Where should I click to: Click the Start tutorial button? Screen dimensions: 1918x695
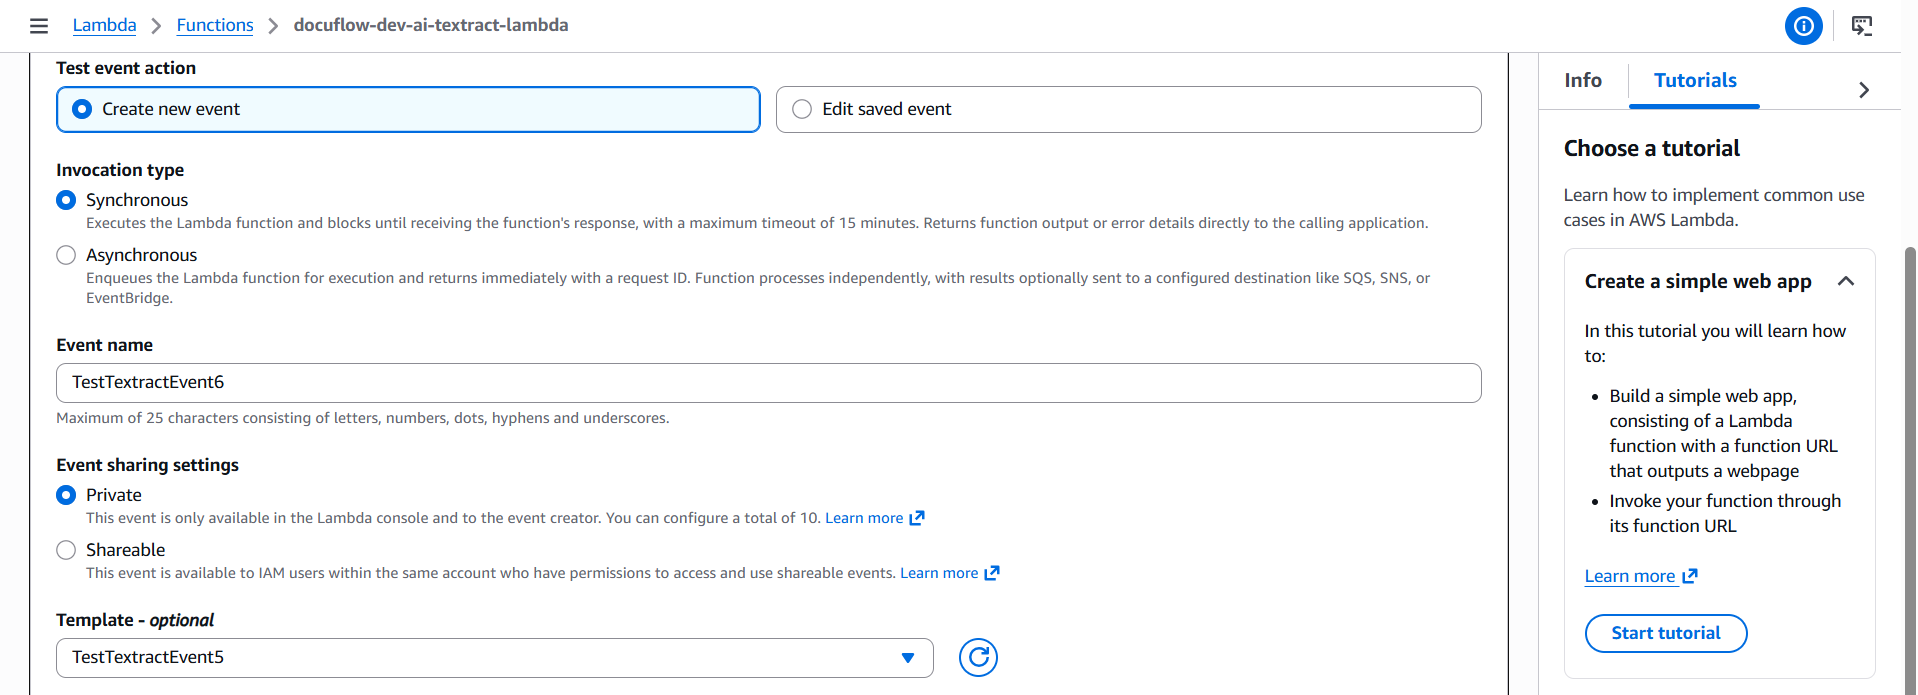1666,633
